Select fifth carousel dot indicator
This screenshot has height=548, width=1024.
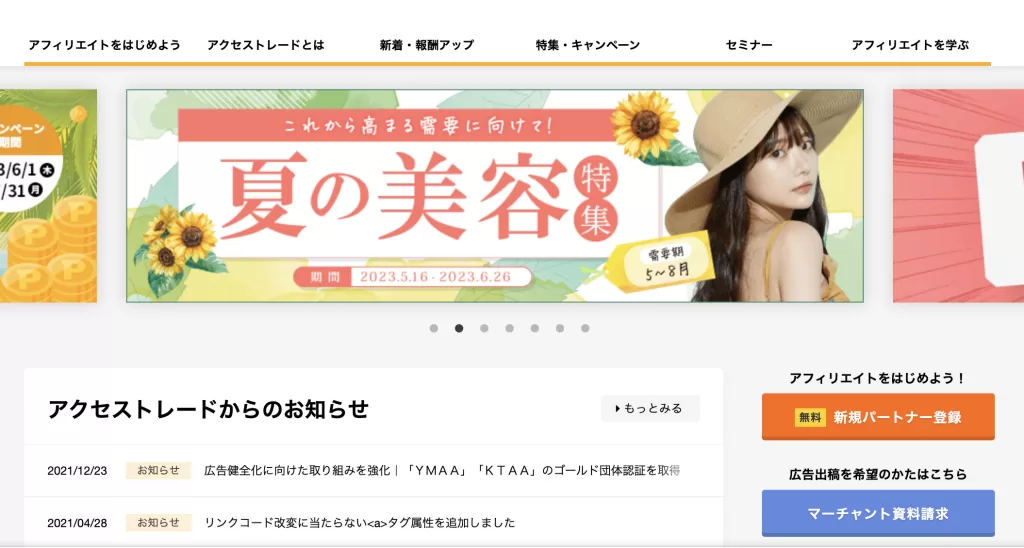535,329
